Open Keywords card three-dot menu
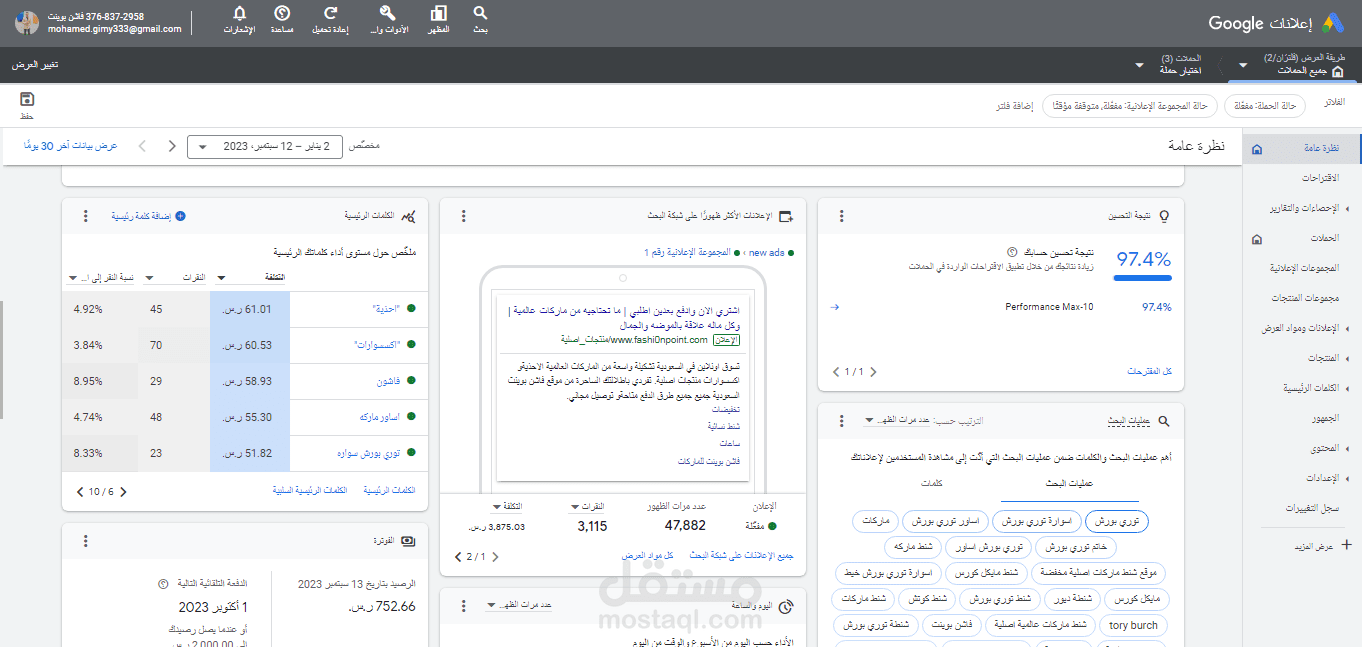Screen dimensions: 1362x647 point(86,216)
